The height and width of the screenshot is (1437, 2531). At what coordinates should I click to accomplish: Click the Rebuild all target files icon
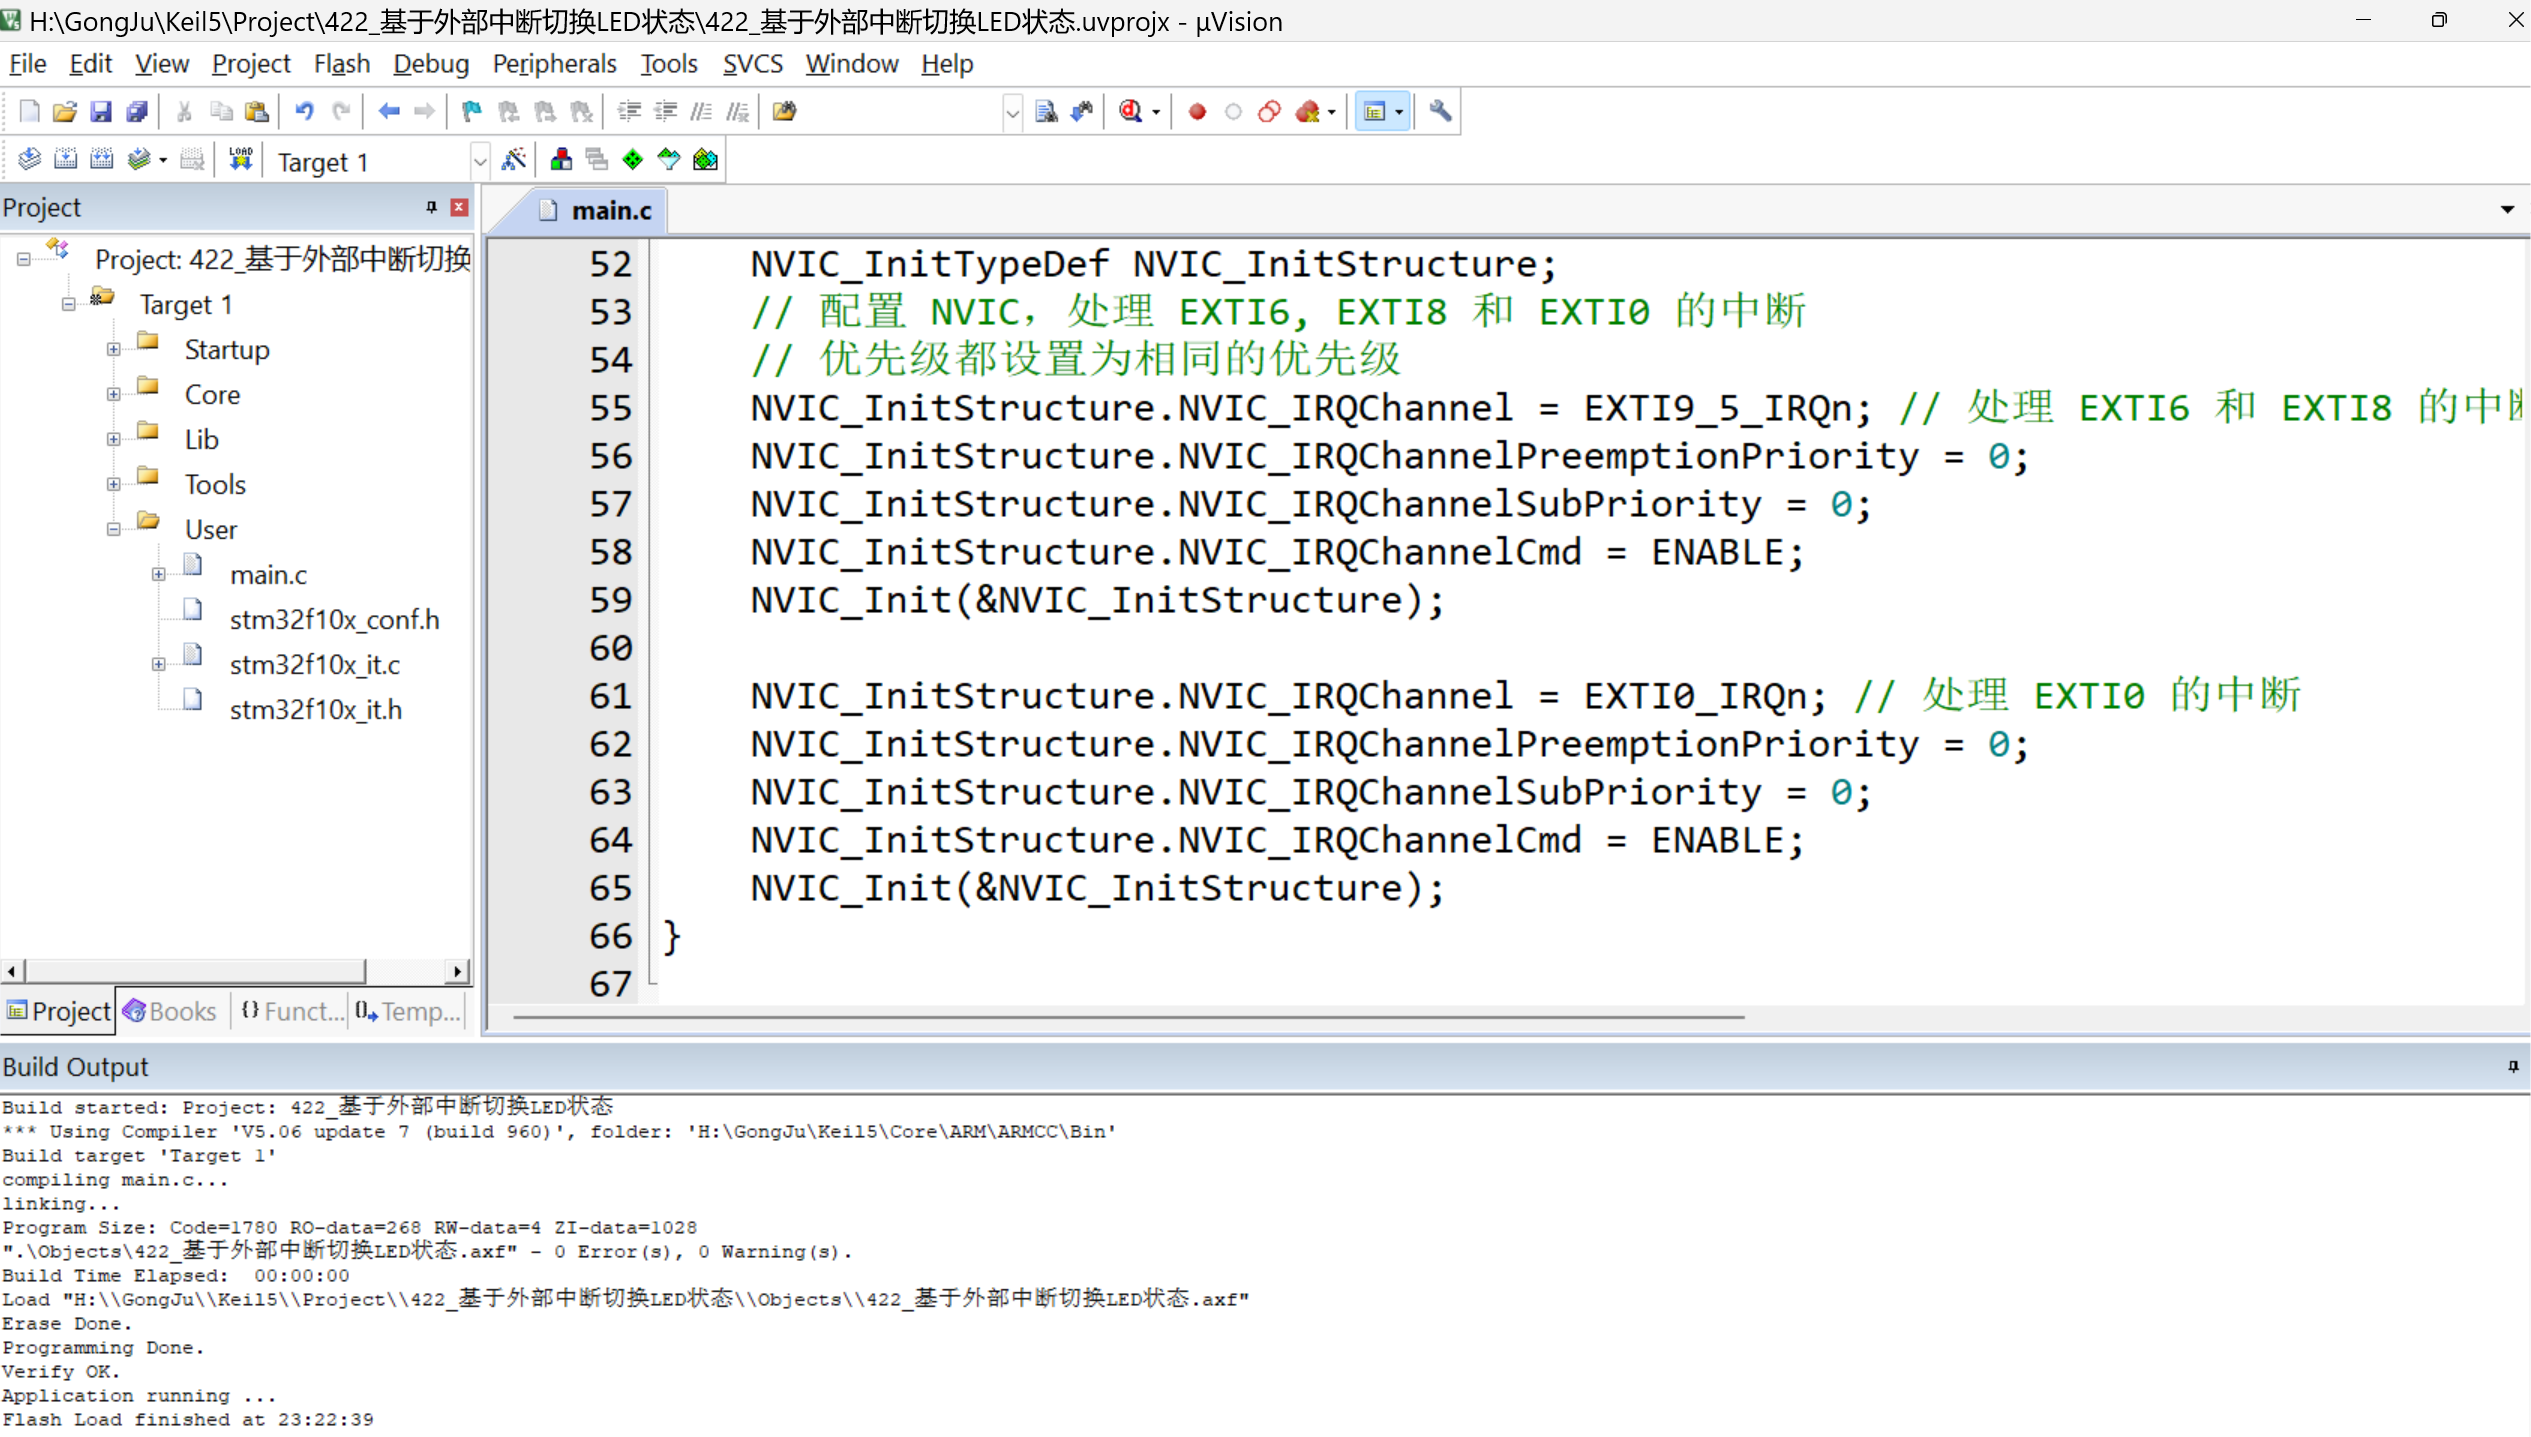click(x=102, y=160)
